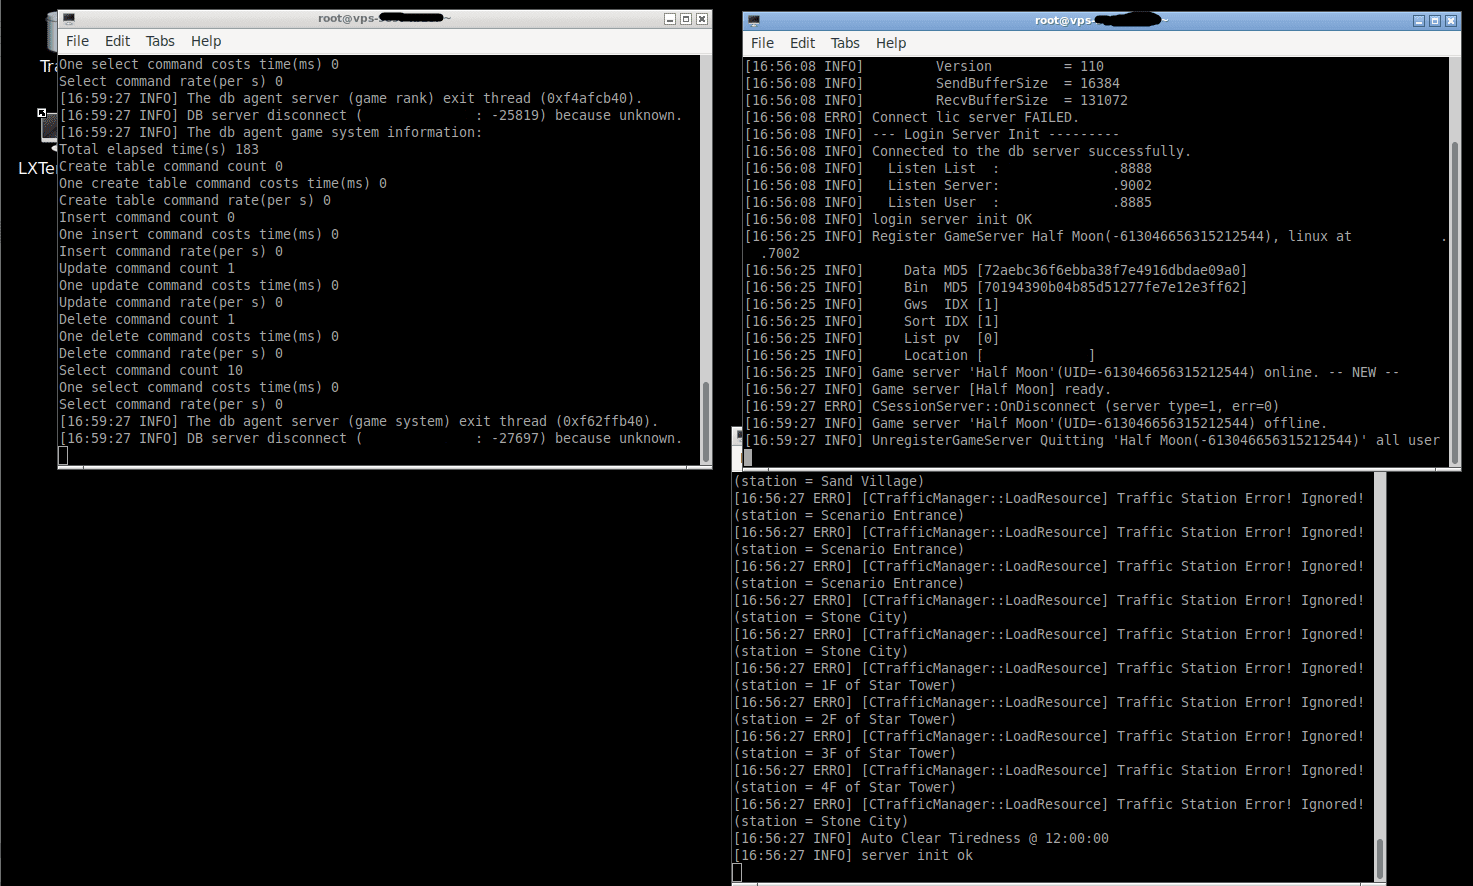This screenshot has width=1473, height=886.
Task: Open Help menu in left terminal window
Action: click(206, 41)
